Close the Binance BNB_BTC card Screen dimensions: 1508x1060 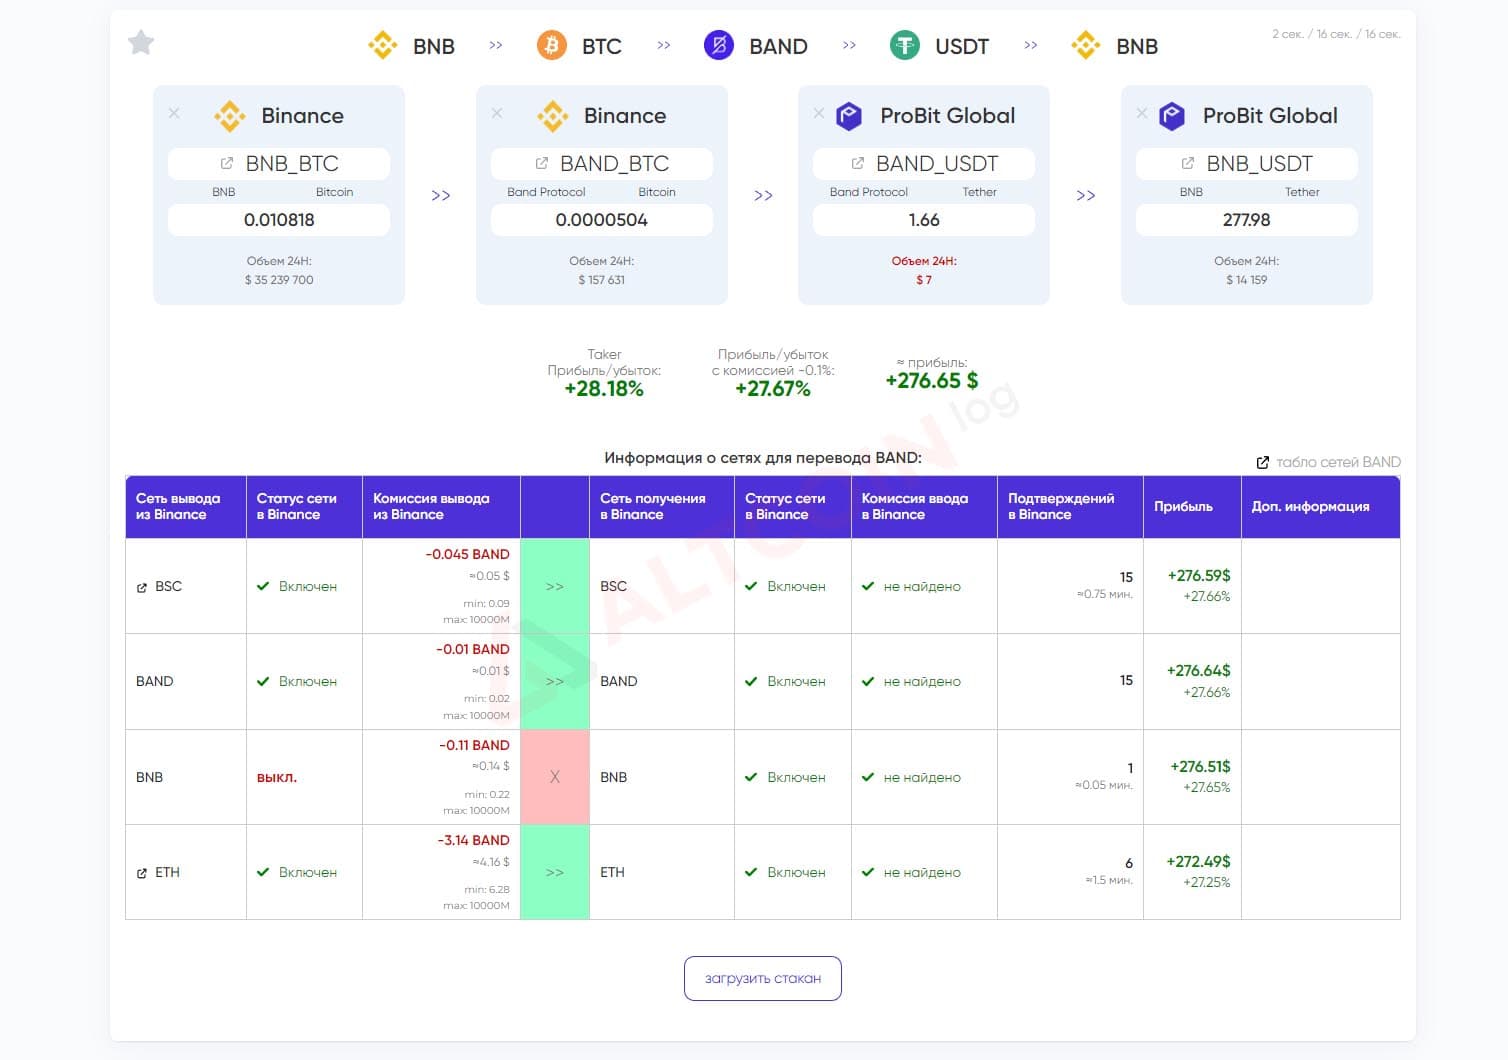(174, 113)
